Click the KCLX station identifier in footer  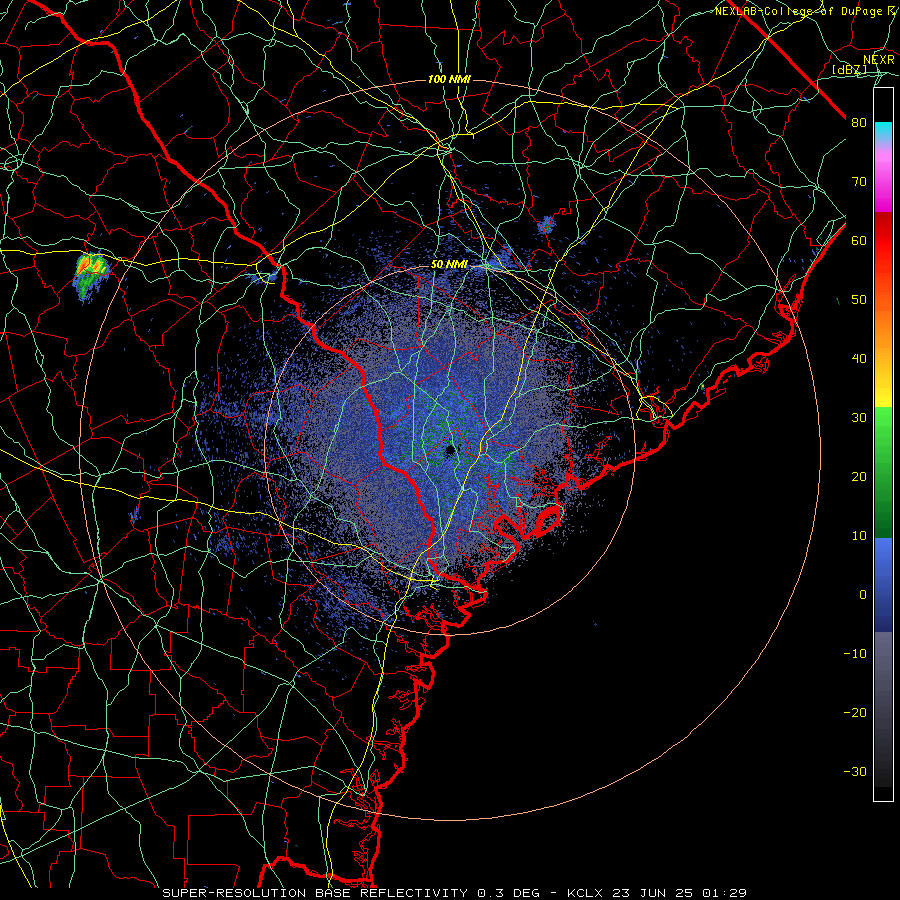coord(587,893)
